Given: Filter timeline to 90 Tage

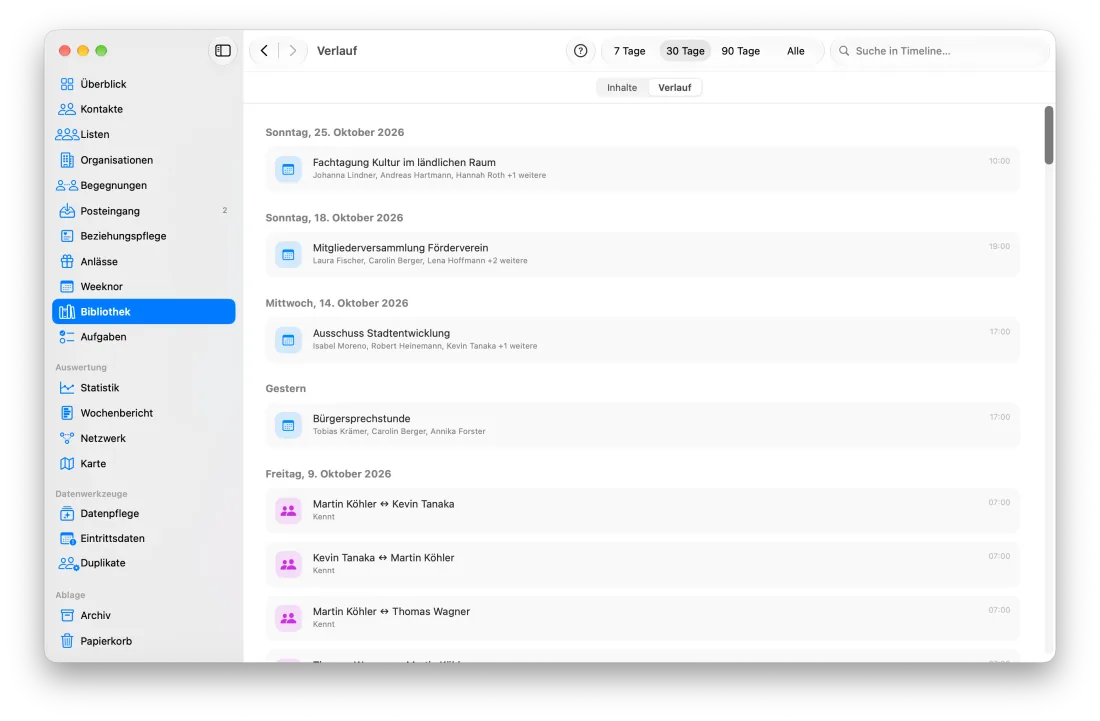Looking at the screenshot, I should (740, 51).
